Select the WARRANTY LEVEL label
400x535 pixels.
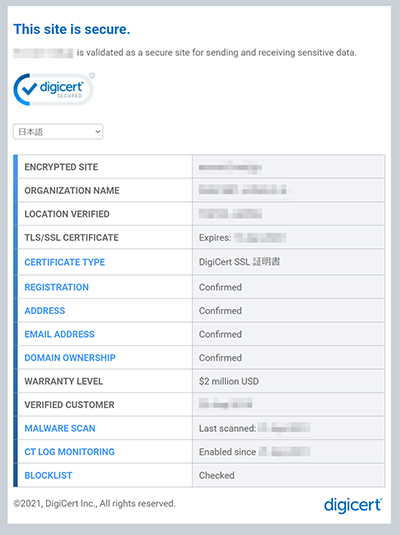pyautogui.click(x=63, y=381)
